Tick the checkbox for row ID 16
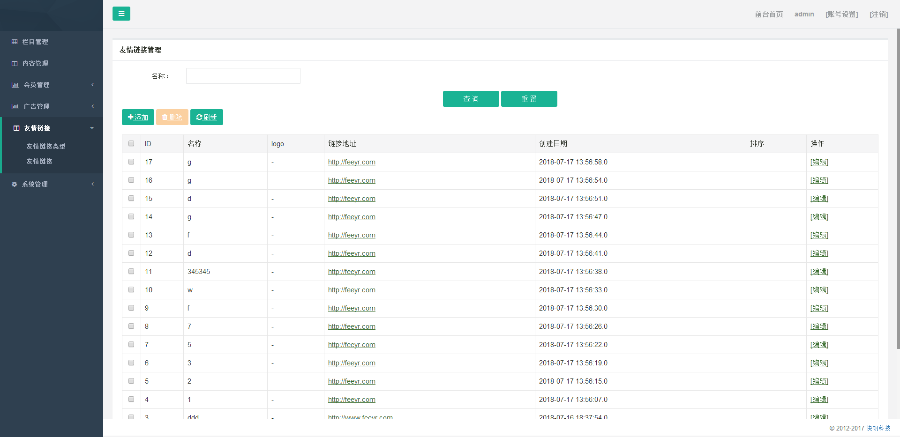The height and width of the screenshot is (437, 900). click(x=131, y=180)
